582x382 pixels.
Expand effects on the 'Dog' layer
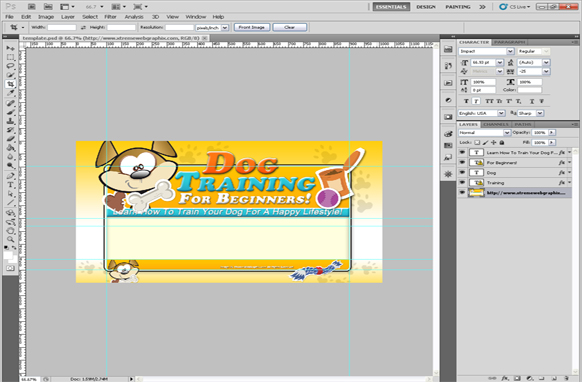(x=570, y=173)
